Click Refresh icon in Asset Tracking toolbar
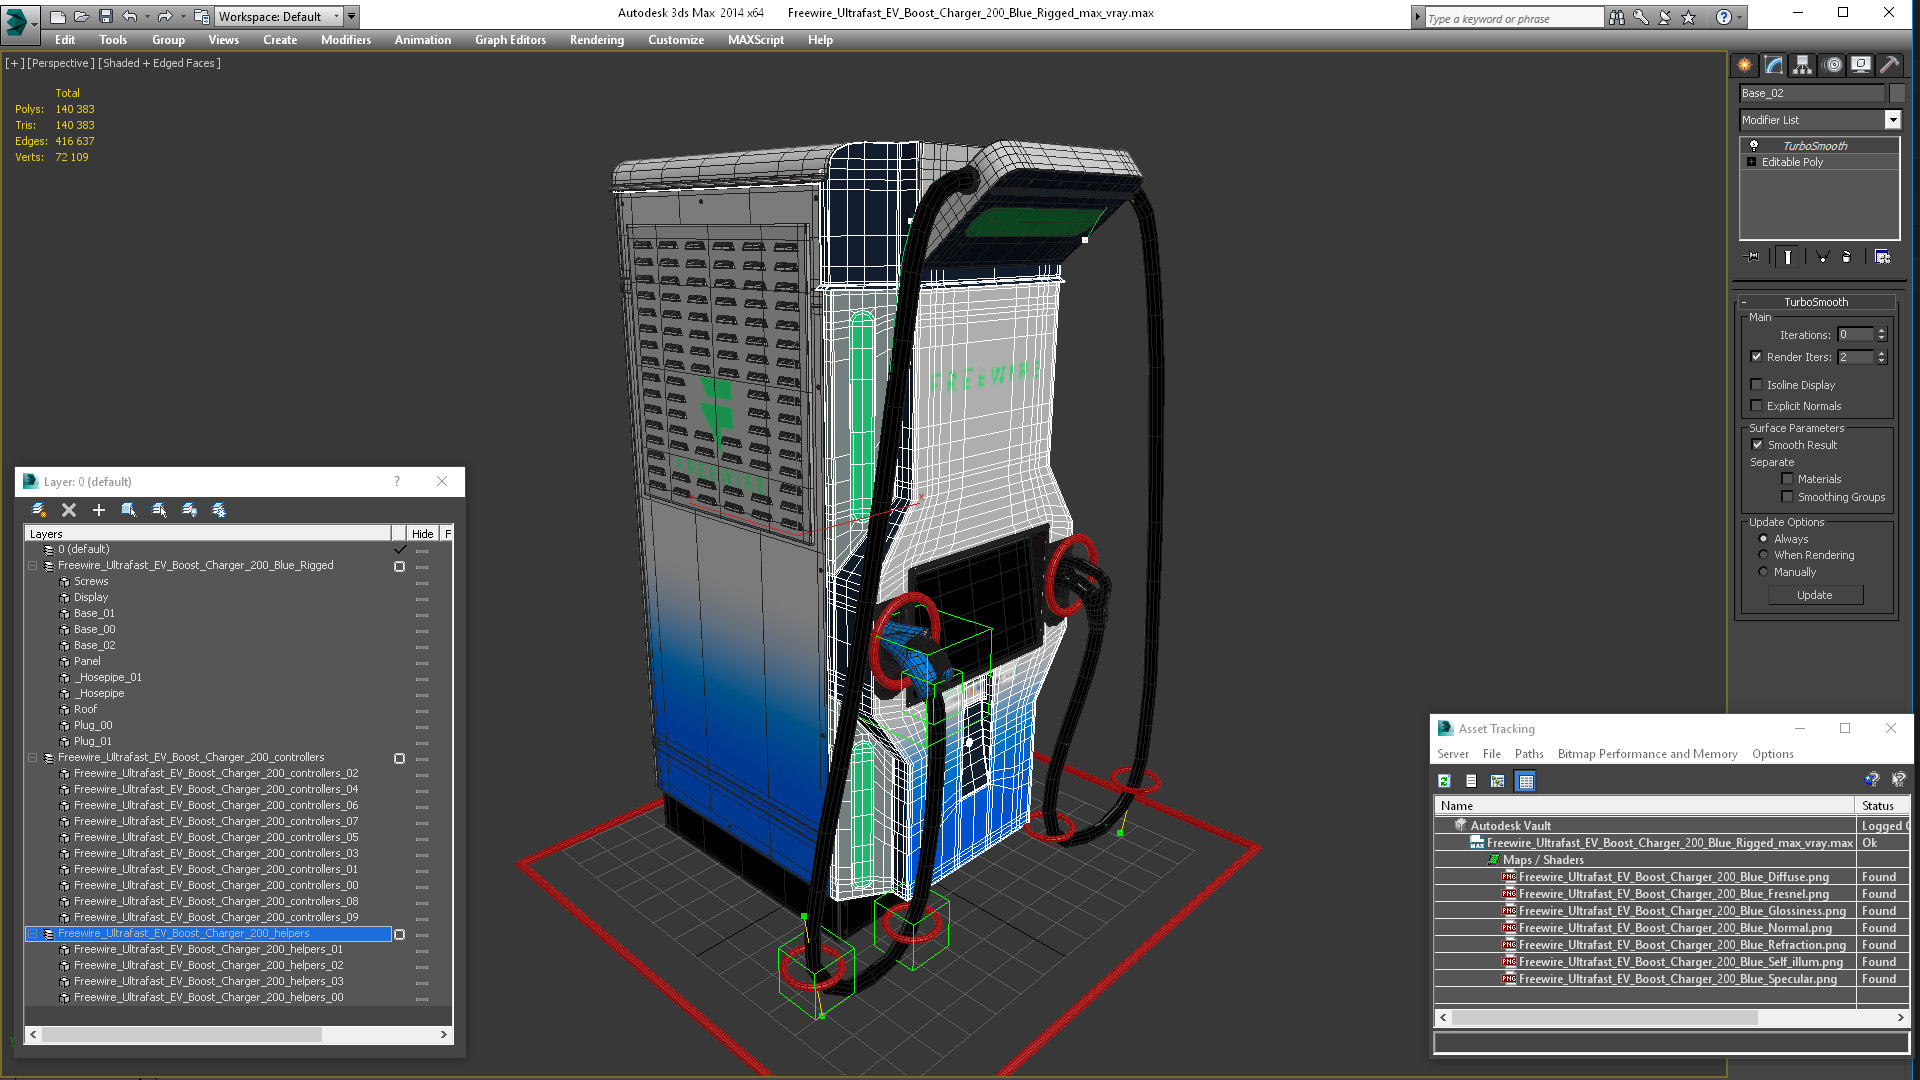The image size is (1920, 1080). (x=1444, y=781)
